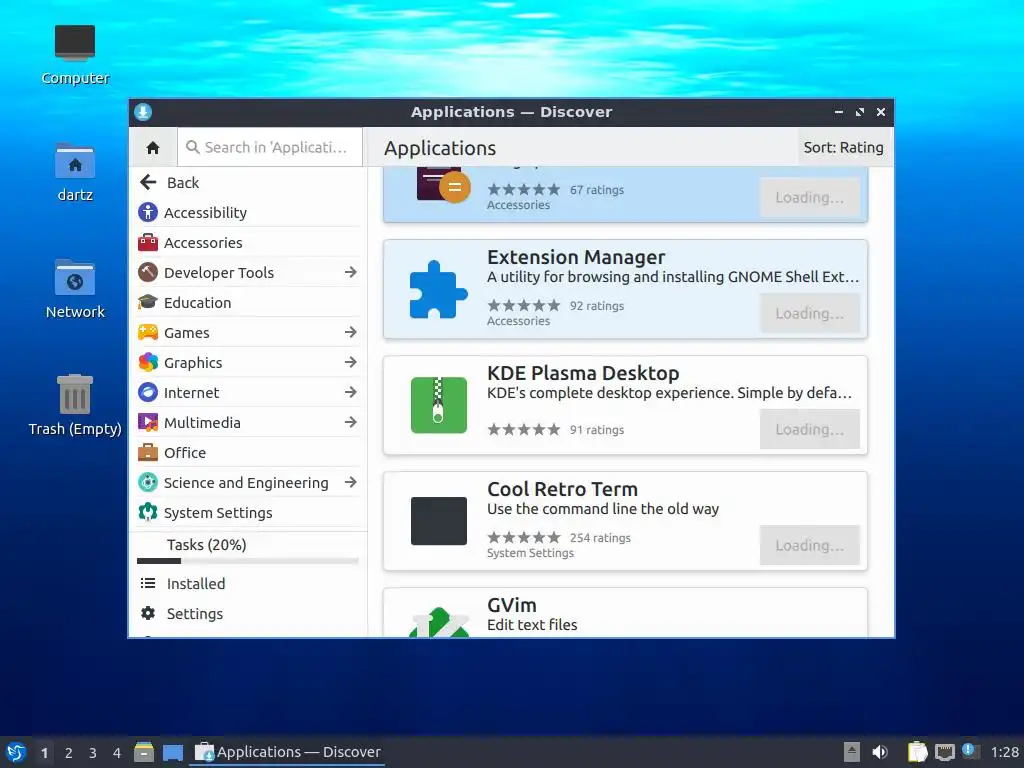Screen dimensions: 1024x768
Task: Switch to workspace 2
Action: click(x=69, y=753)
